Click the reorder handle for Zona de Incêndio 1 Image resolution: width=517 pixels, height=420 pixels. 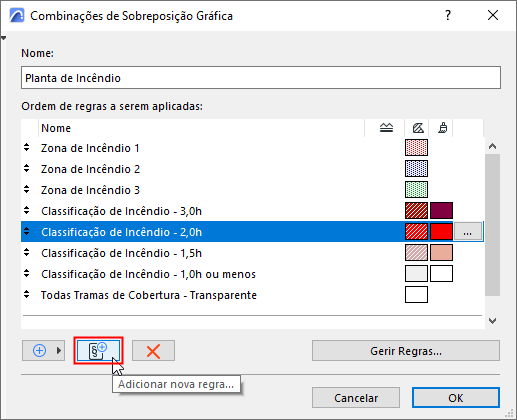(27, 147)
